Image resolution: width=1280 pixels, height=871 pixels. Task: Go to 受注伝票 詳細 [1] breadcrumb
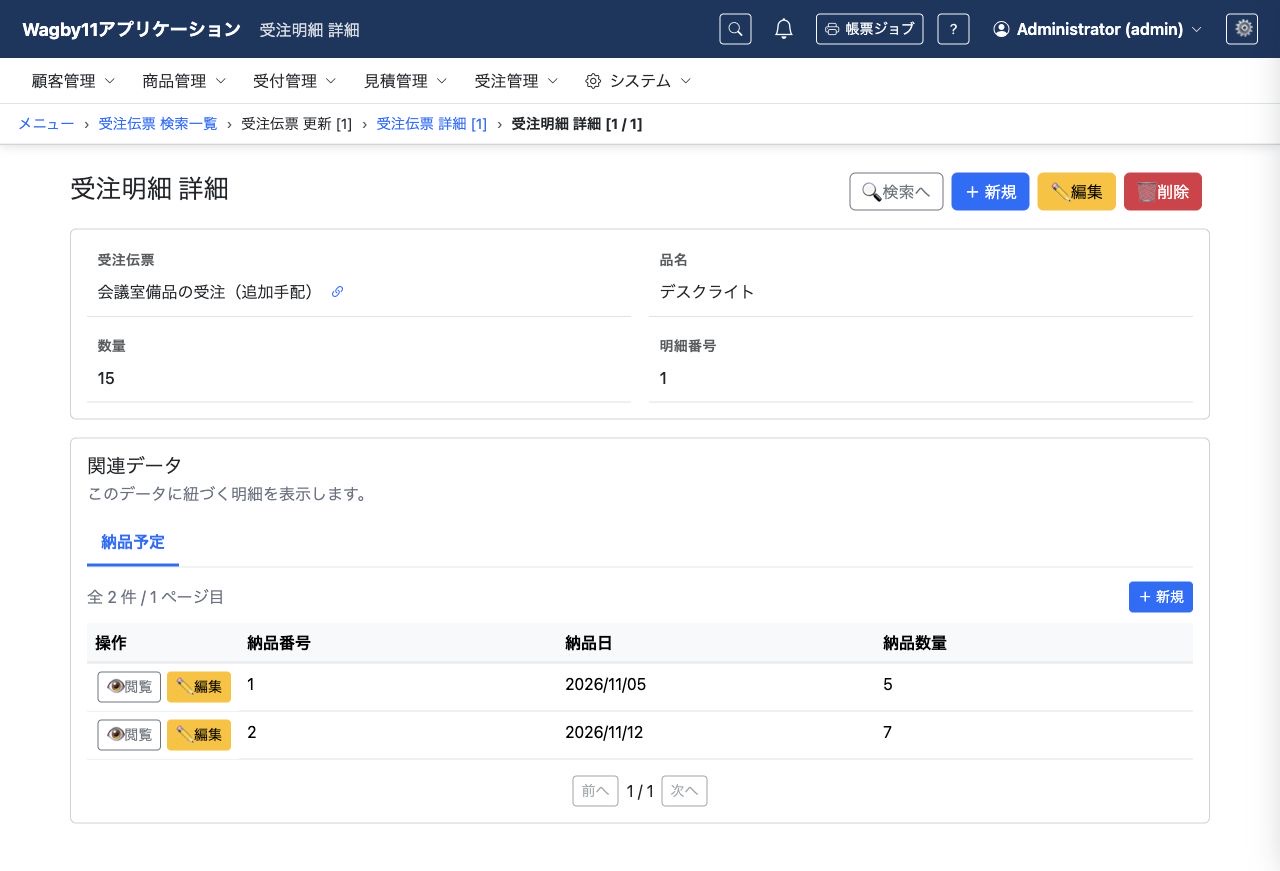tap(432, 124)
